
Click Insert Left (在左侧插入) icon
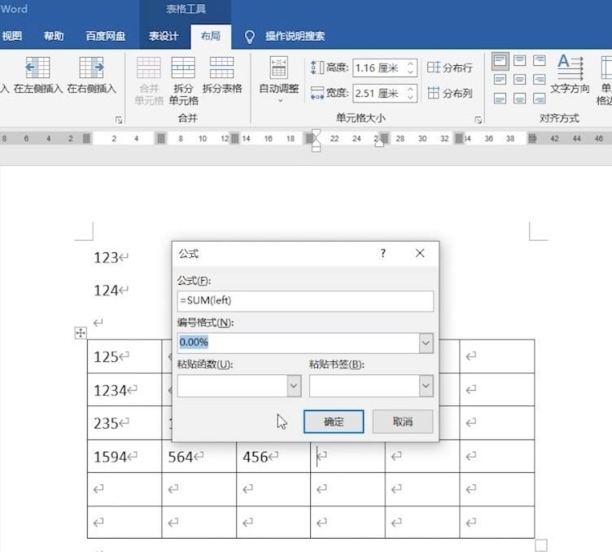point(38,68)
